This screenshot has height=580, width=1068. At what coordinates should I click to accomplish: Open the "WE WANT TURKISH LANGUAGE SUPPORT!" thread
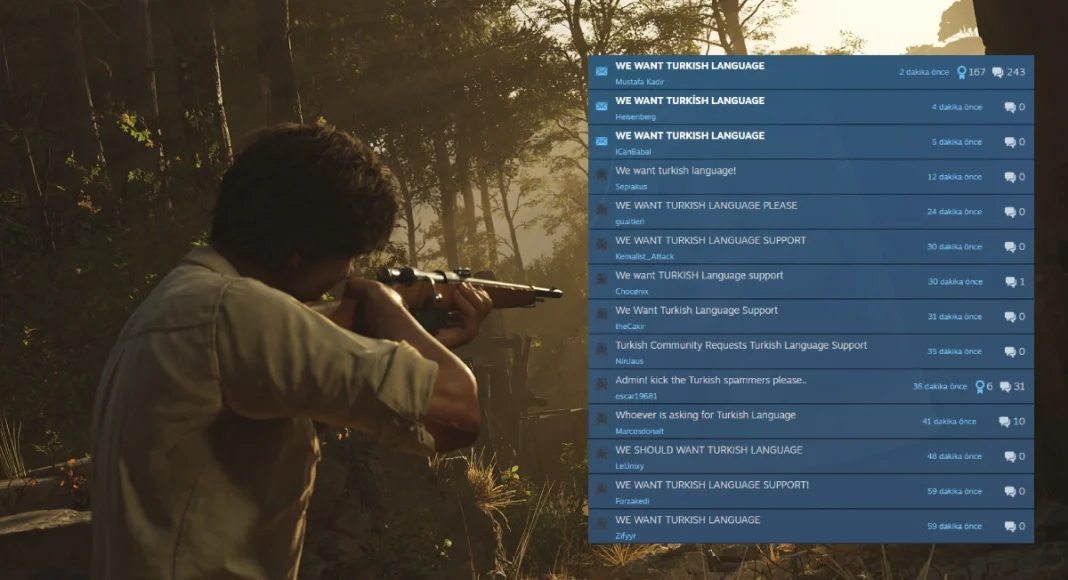click(712, 485)
